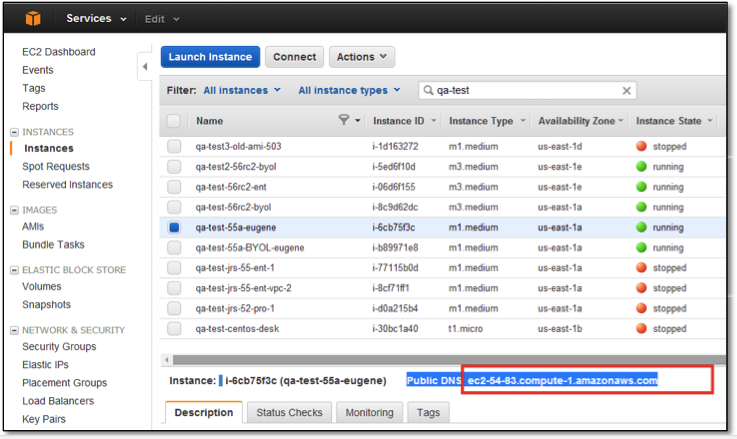Open Security Groups in sidebar
Screen dimensions: 737x439
tap(59, 346)
